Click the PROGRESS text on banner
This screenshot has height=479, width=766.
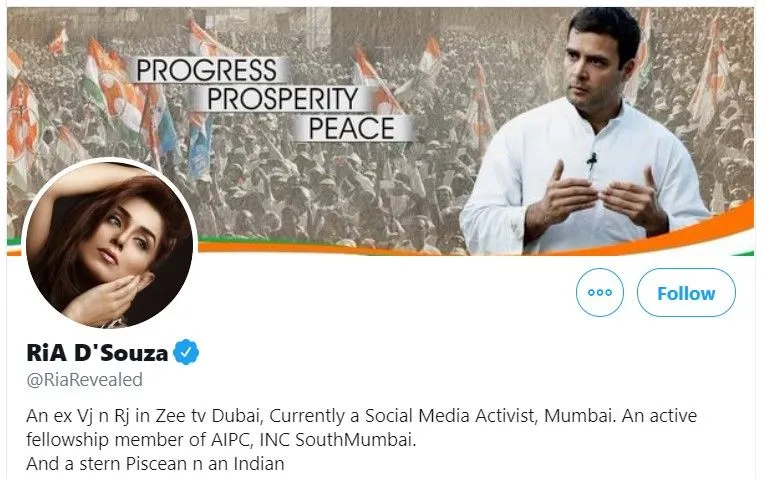(x=207, y=70)
